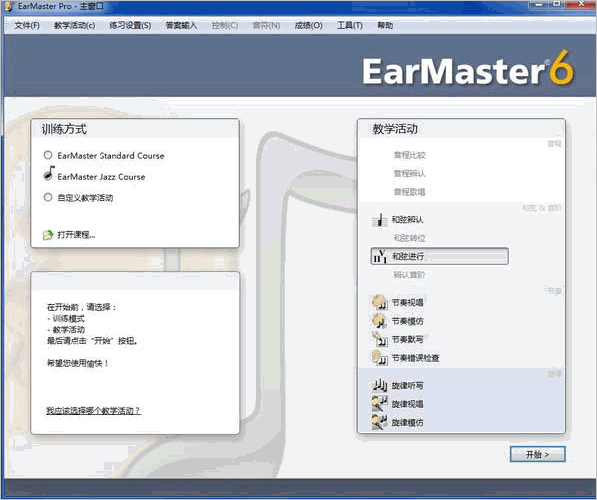Select the 节奏默写 activity label
Viewport: 597px width, 500px height.
click(x=407, y=339)
